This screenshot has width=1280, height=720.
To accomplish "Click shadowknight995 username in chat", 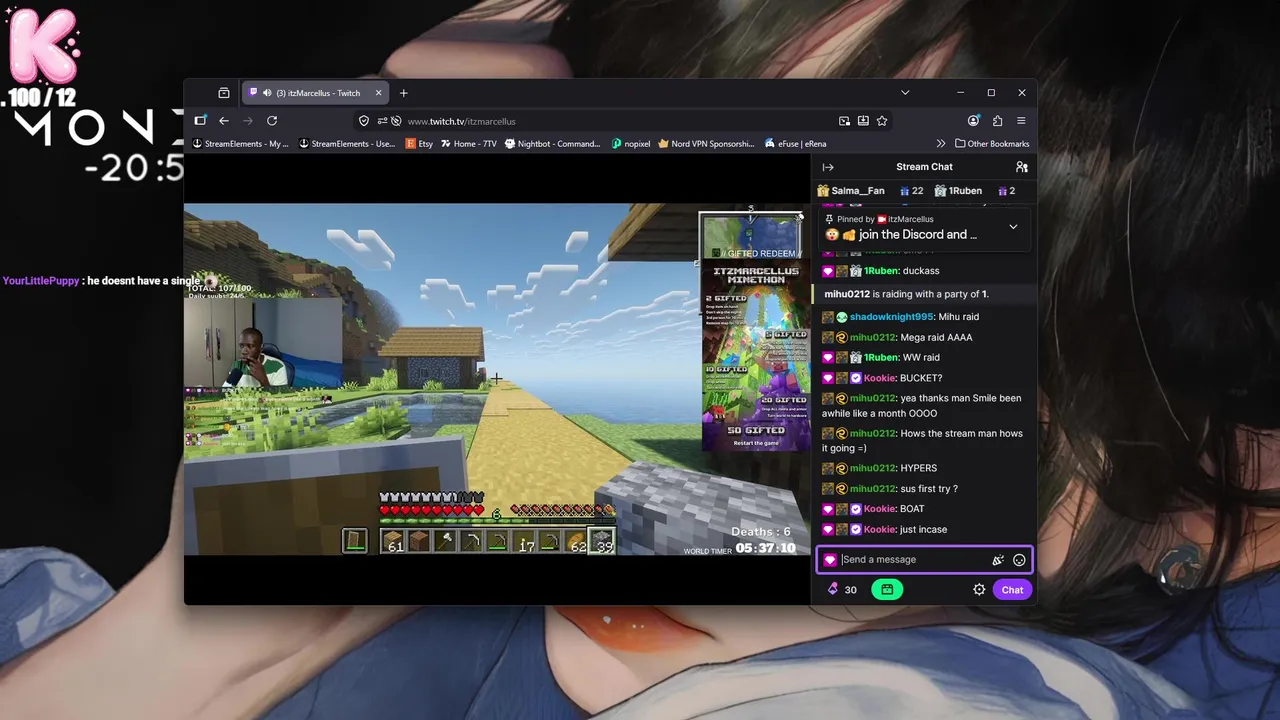I will [x=891, y=317].
